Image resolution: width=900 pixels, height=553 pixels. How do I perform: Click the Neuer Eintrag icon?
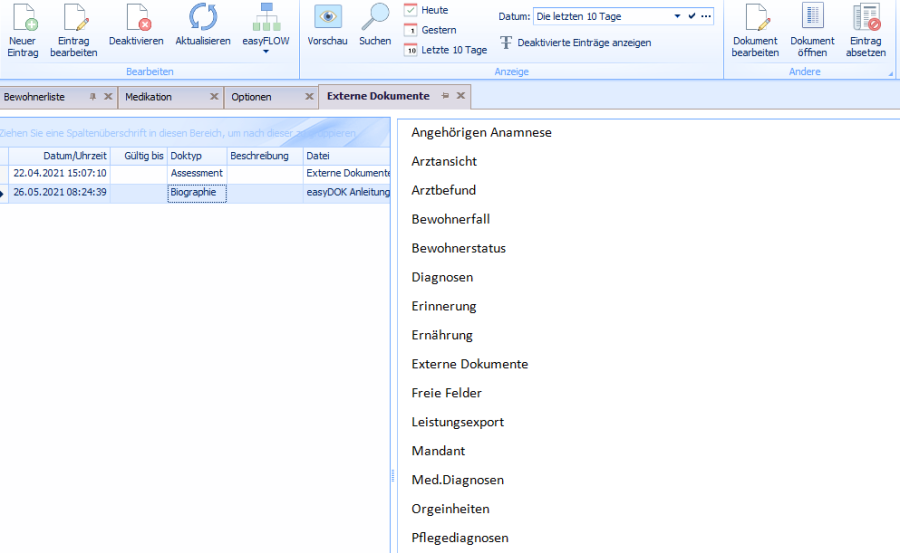click(x=22, y=18)
